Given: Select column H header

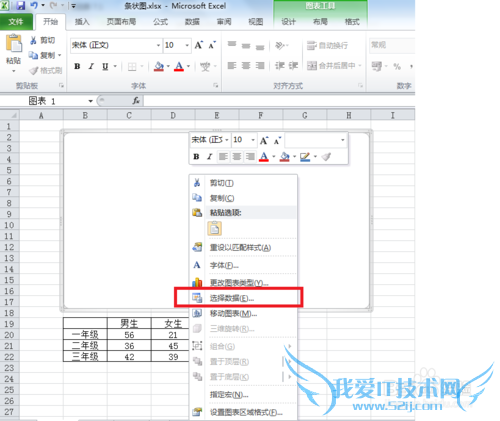Looking at the screenshot, I should pyautogui.click(x=349, y=115).
